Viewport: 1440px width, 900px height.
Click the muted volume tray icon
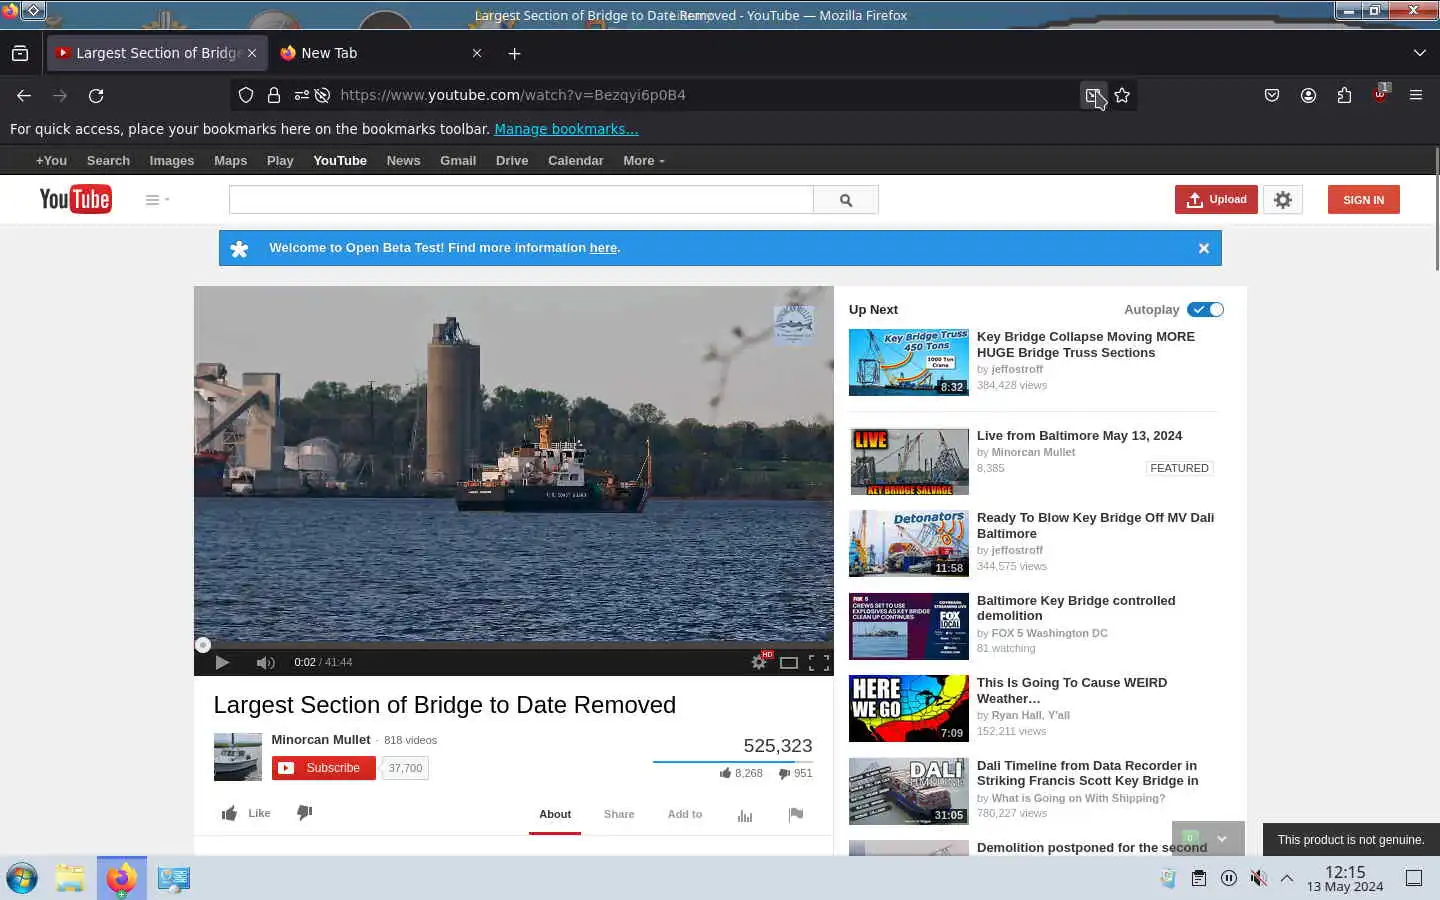1259,878
